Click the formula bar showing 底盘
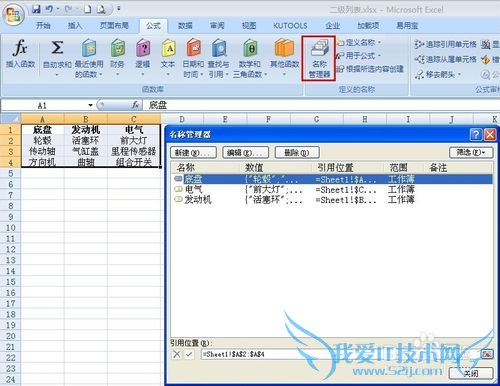 pos(321,105)
